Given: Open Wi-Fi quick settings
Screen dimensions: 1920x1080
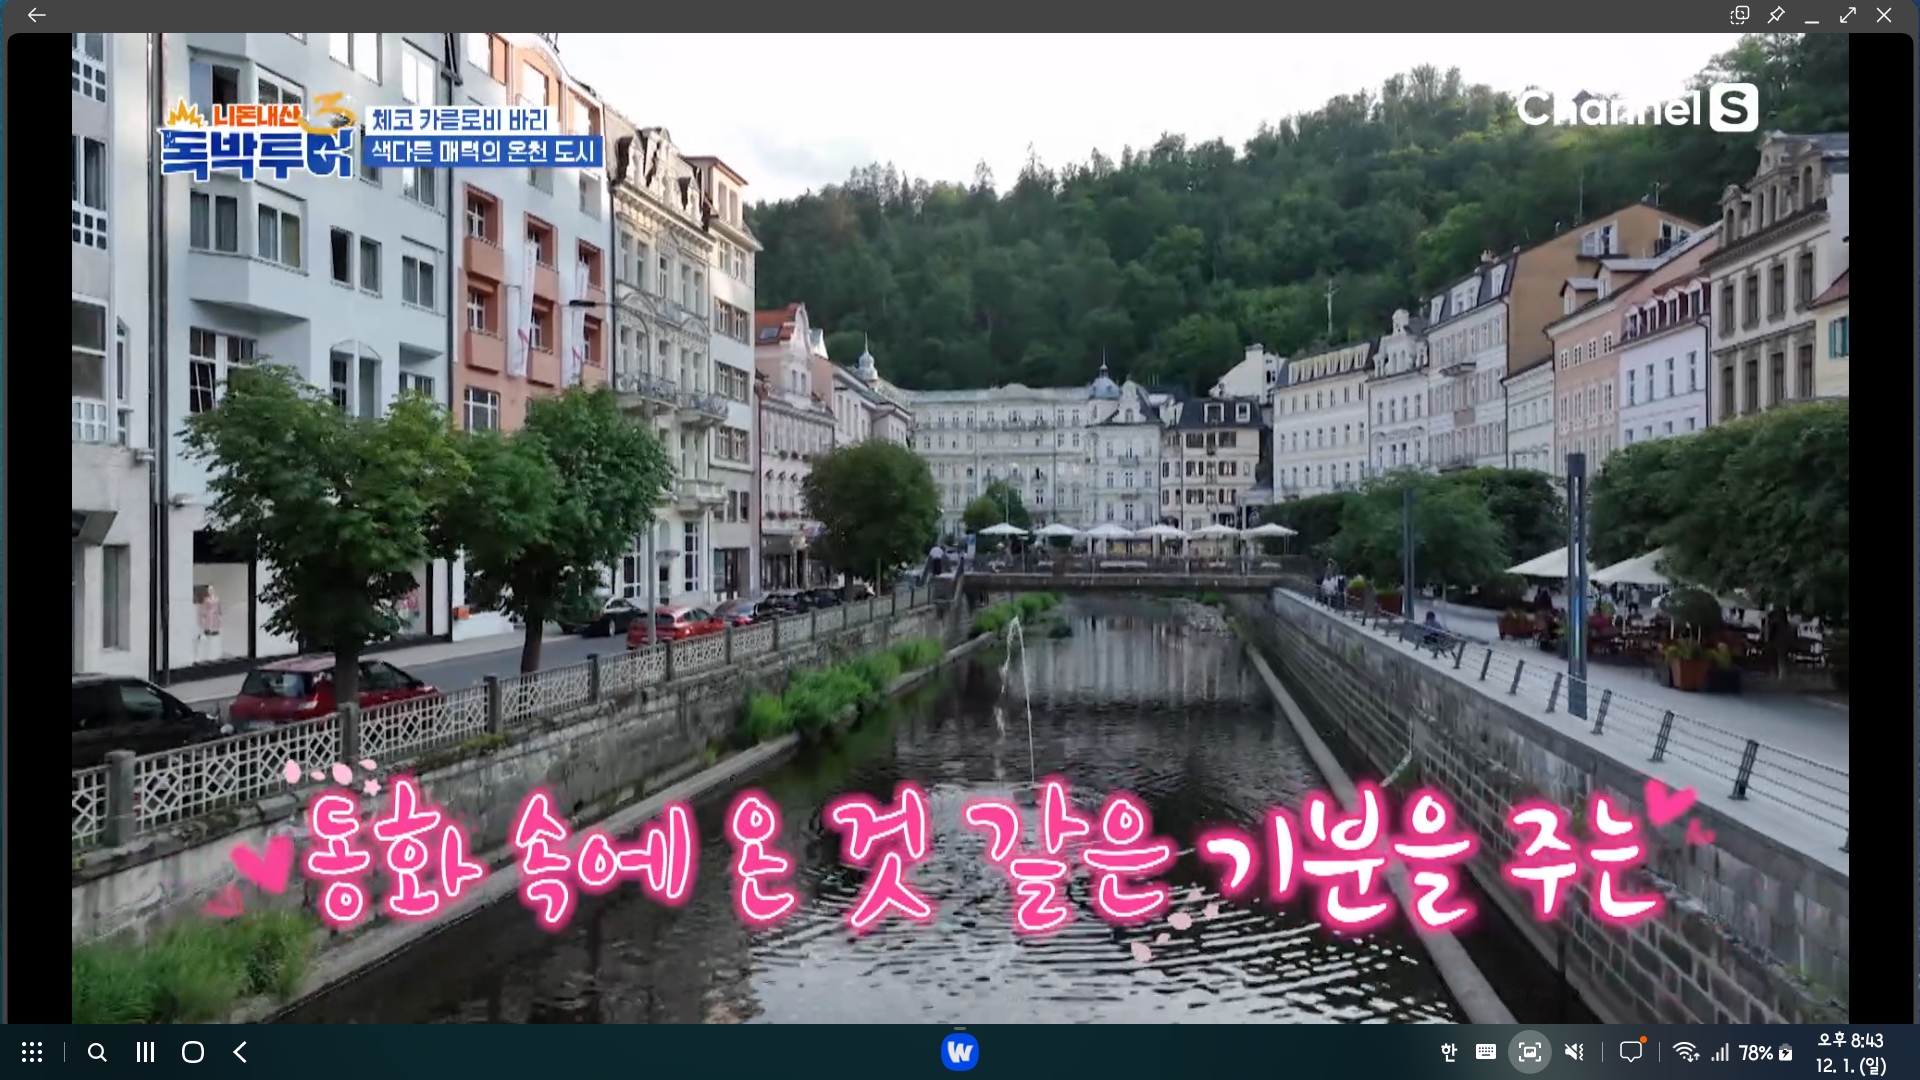Looking at the screenshot, I should pos(1686,1052).
